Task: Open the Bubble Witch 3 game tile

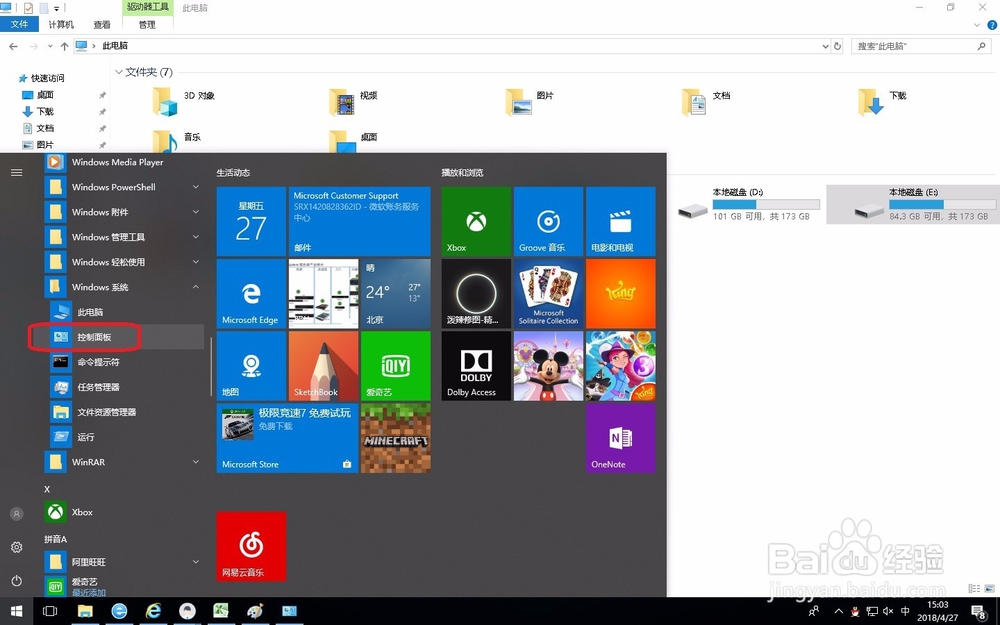Action: tap(620, 365)
